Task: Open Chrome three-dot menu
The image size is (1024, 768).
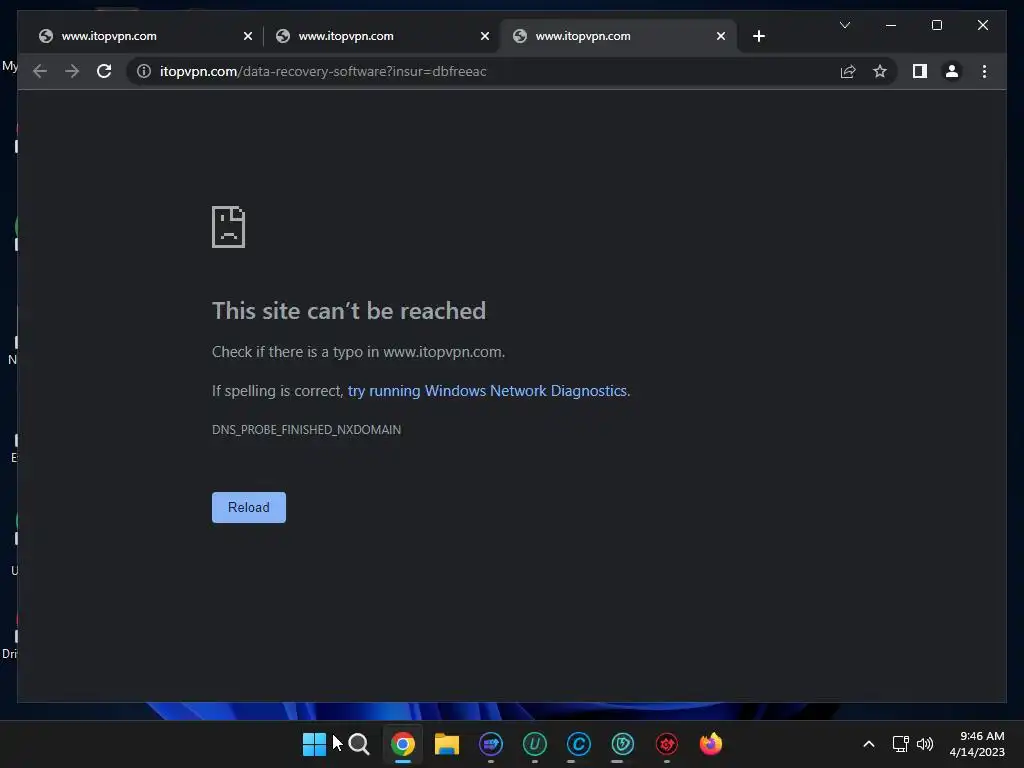Action: (984, 71)
